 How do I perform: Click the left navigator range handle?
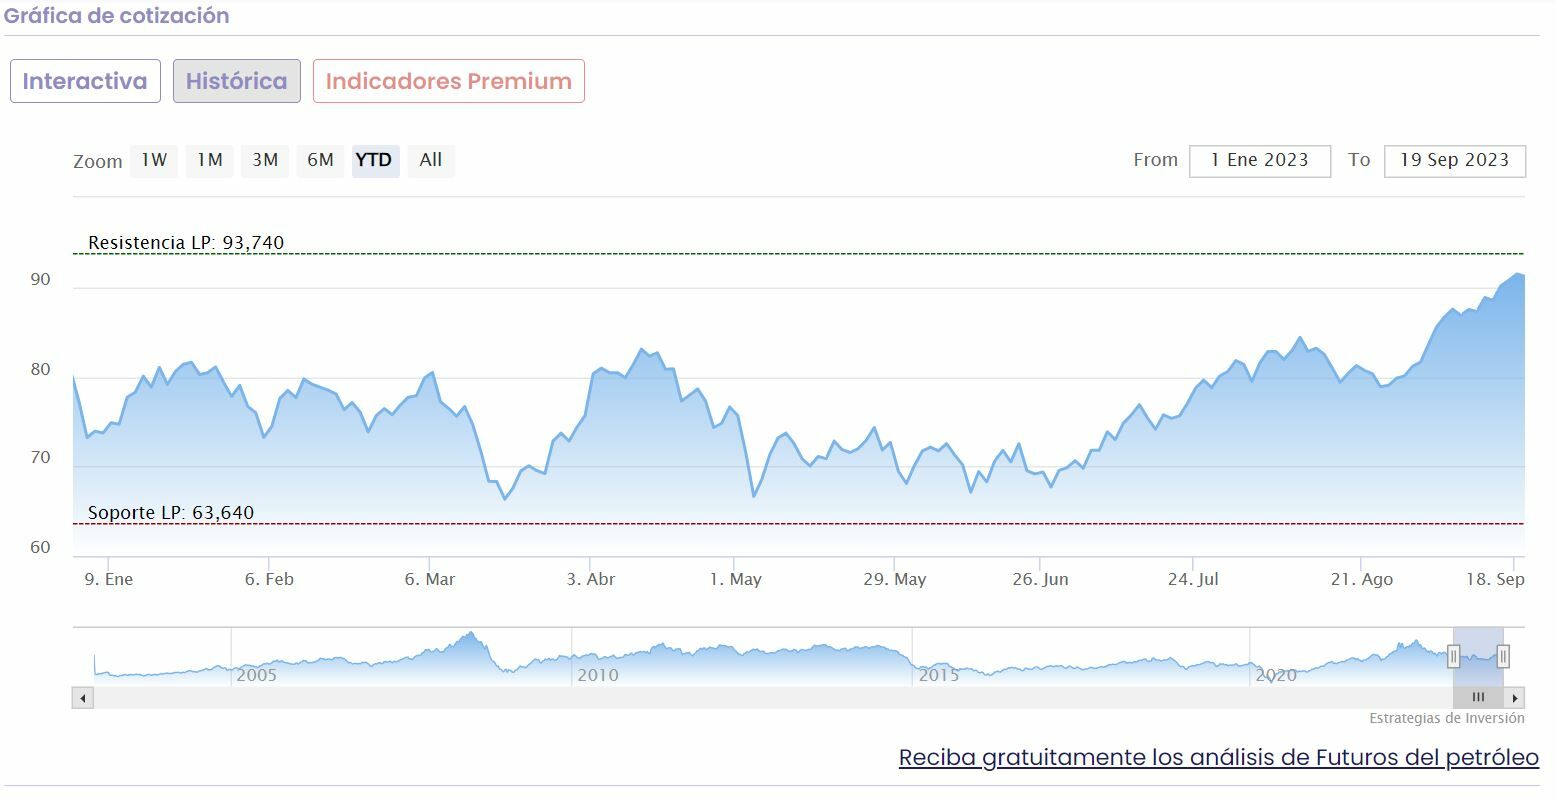(x=1453, y=656)
